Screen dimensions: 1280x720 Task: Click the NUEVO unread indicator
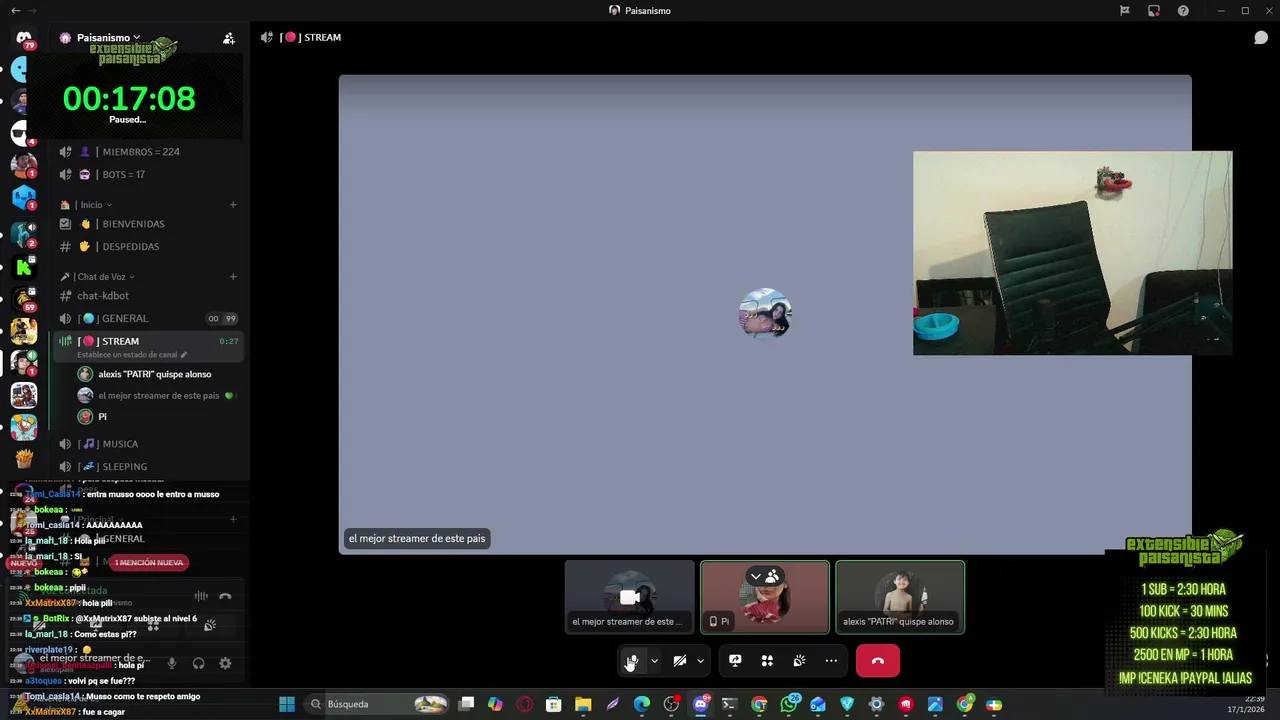24,563
